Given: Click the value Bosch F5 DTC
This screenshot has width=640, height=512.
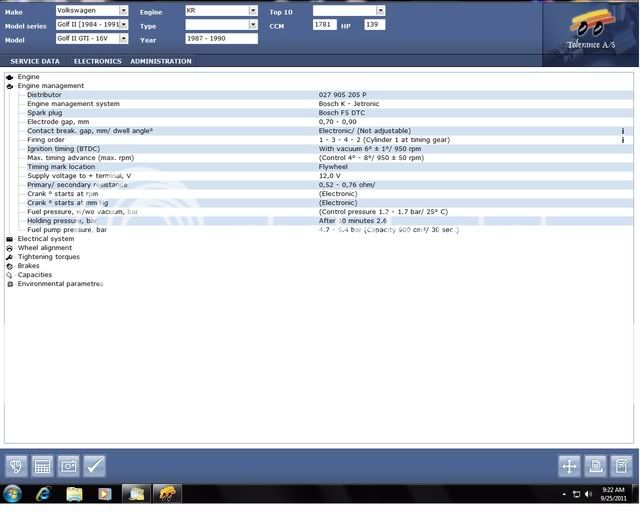Looking at the screenshot, I should coord(342,113).
